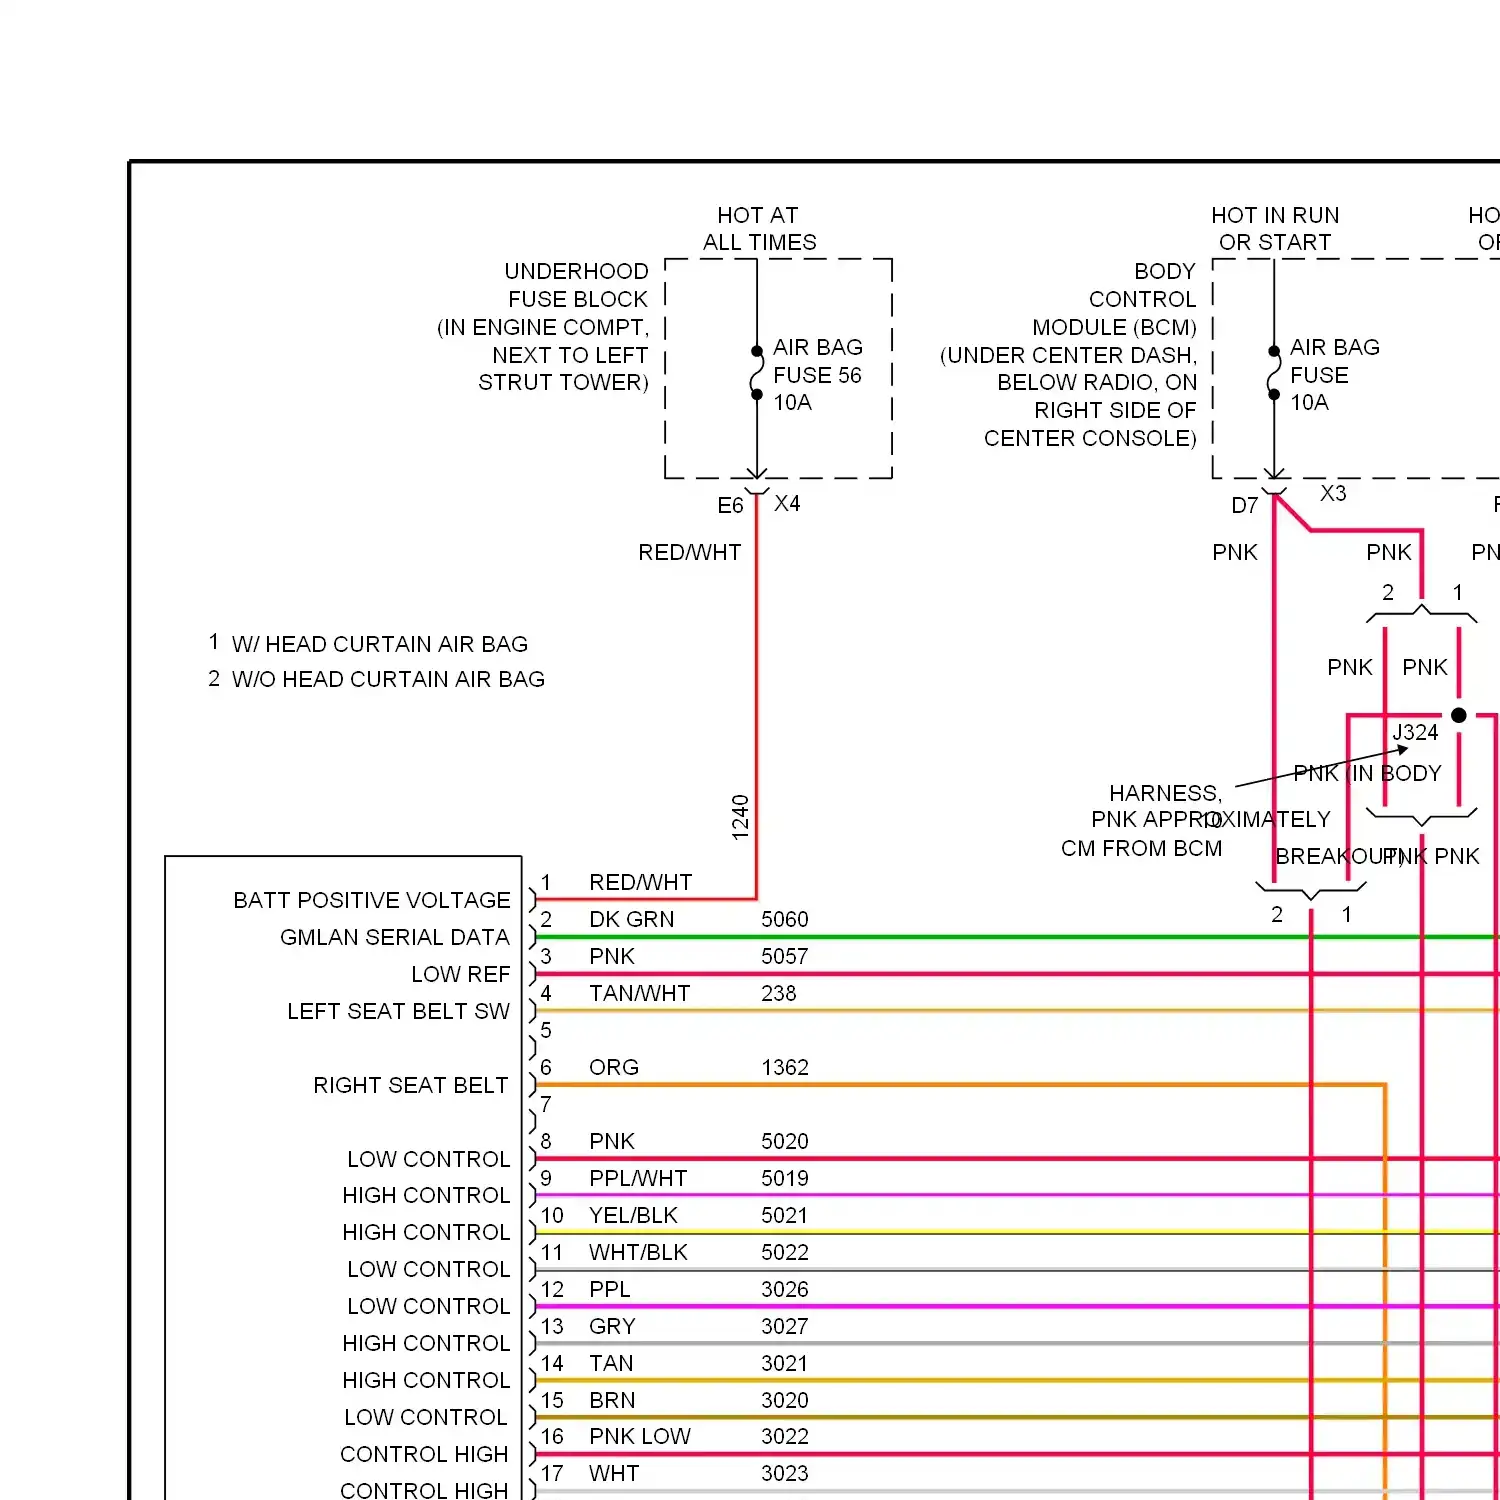Image resolution: width=1500 pixels, height=1500 pixels.
Task: Select the 'BODY CONTROL MODULE (BCM)' description
Action: 1069,355
